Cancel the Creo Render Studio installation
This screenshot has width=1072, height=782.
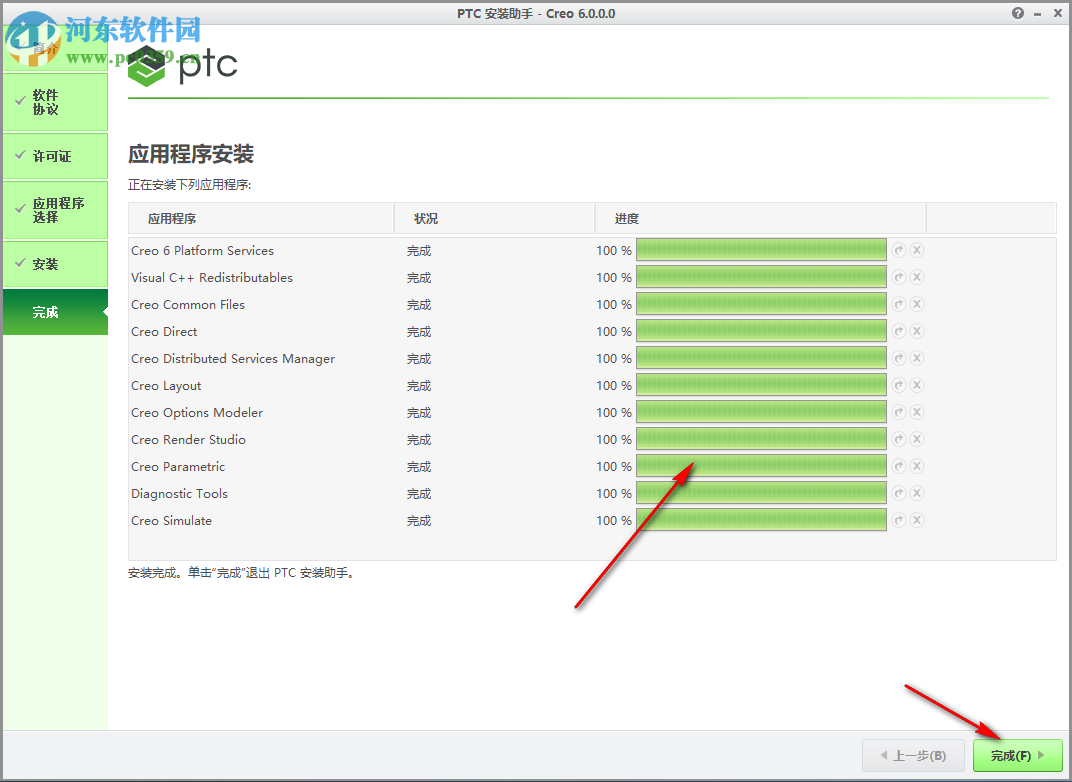(917, 439)
